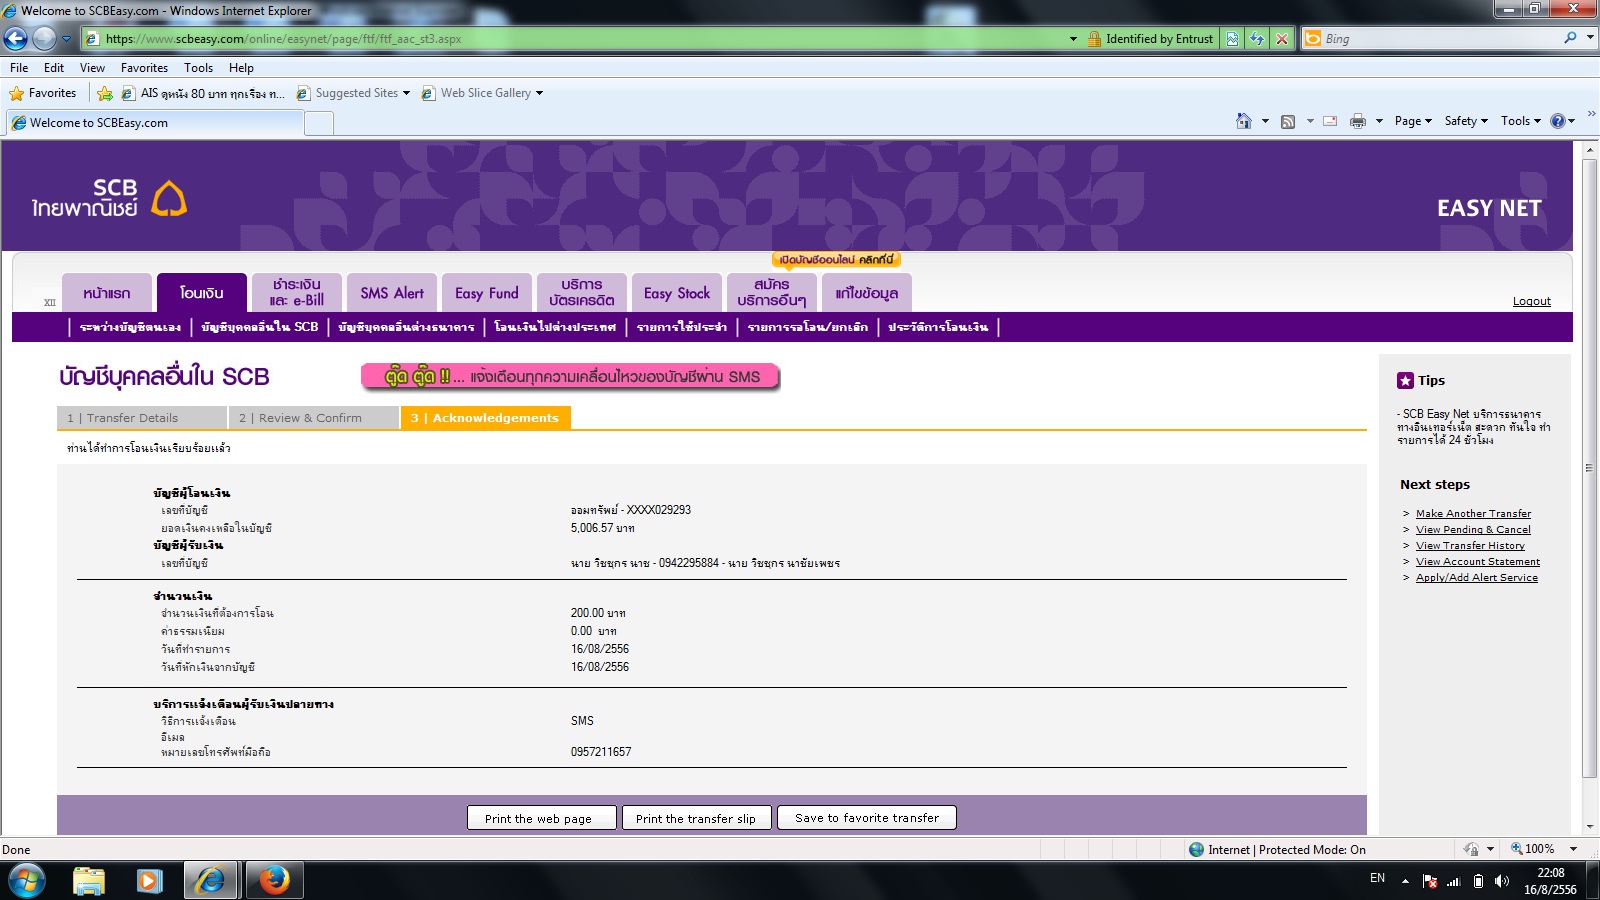Expand the Suggested Sites dropdown
This screenshot has width=1600, height=900.
click(406, 93)
